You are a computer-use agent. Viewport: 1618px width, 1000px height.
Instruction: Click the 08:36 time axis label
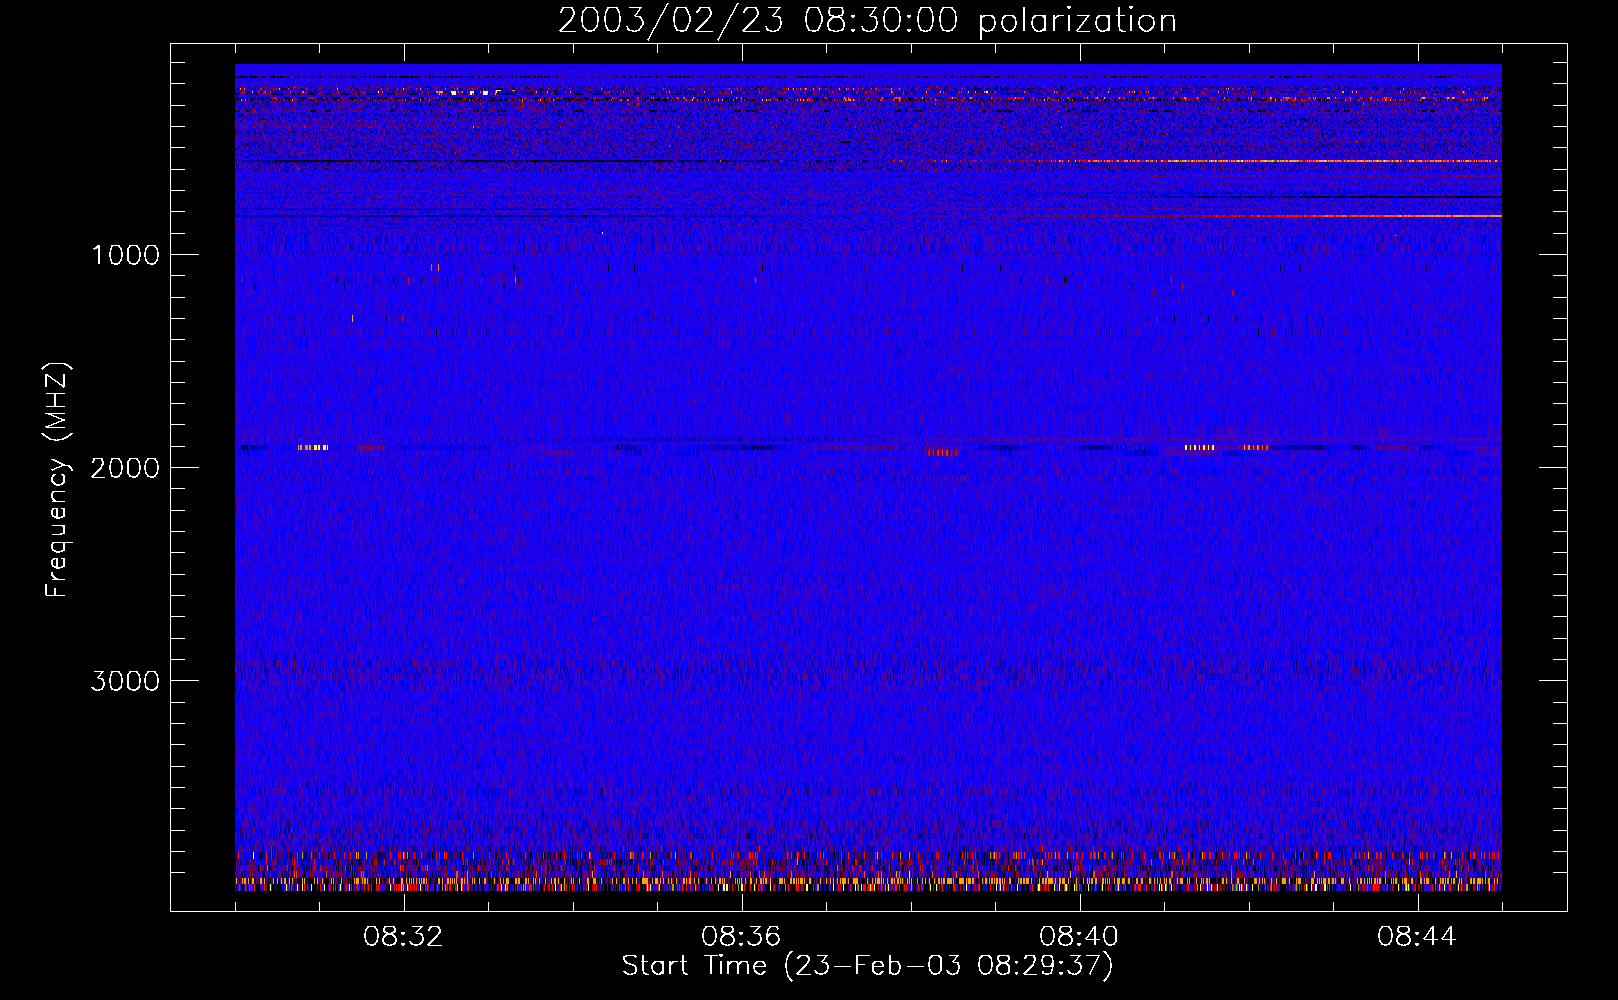tap(741, 937)
